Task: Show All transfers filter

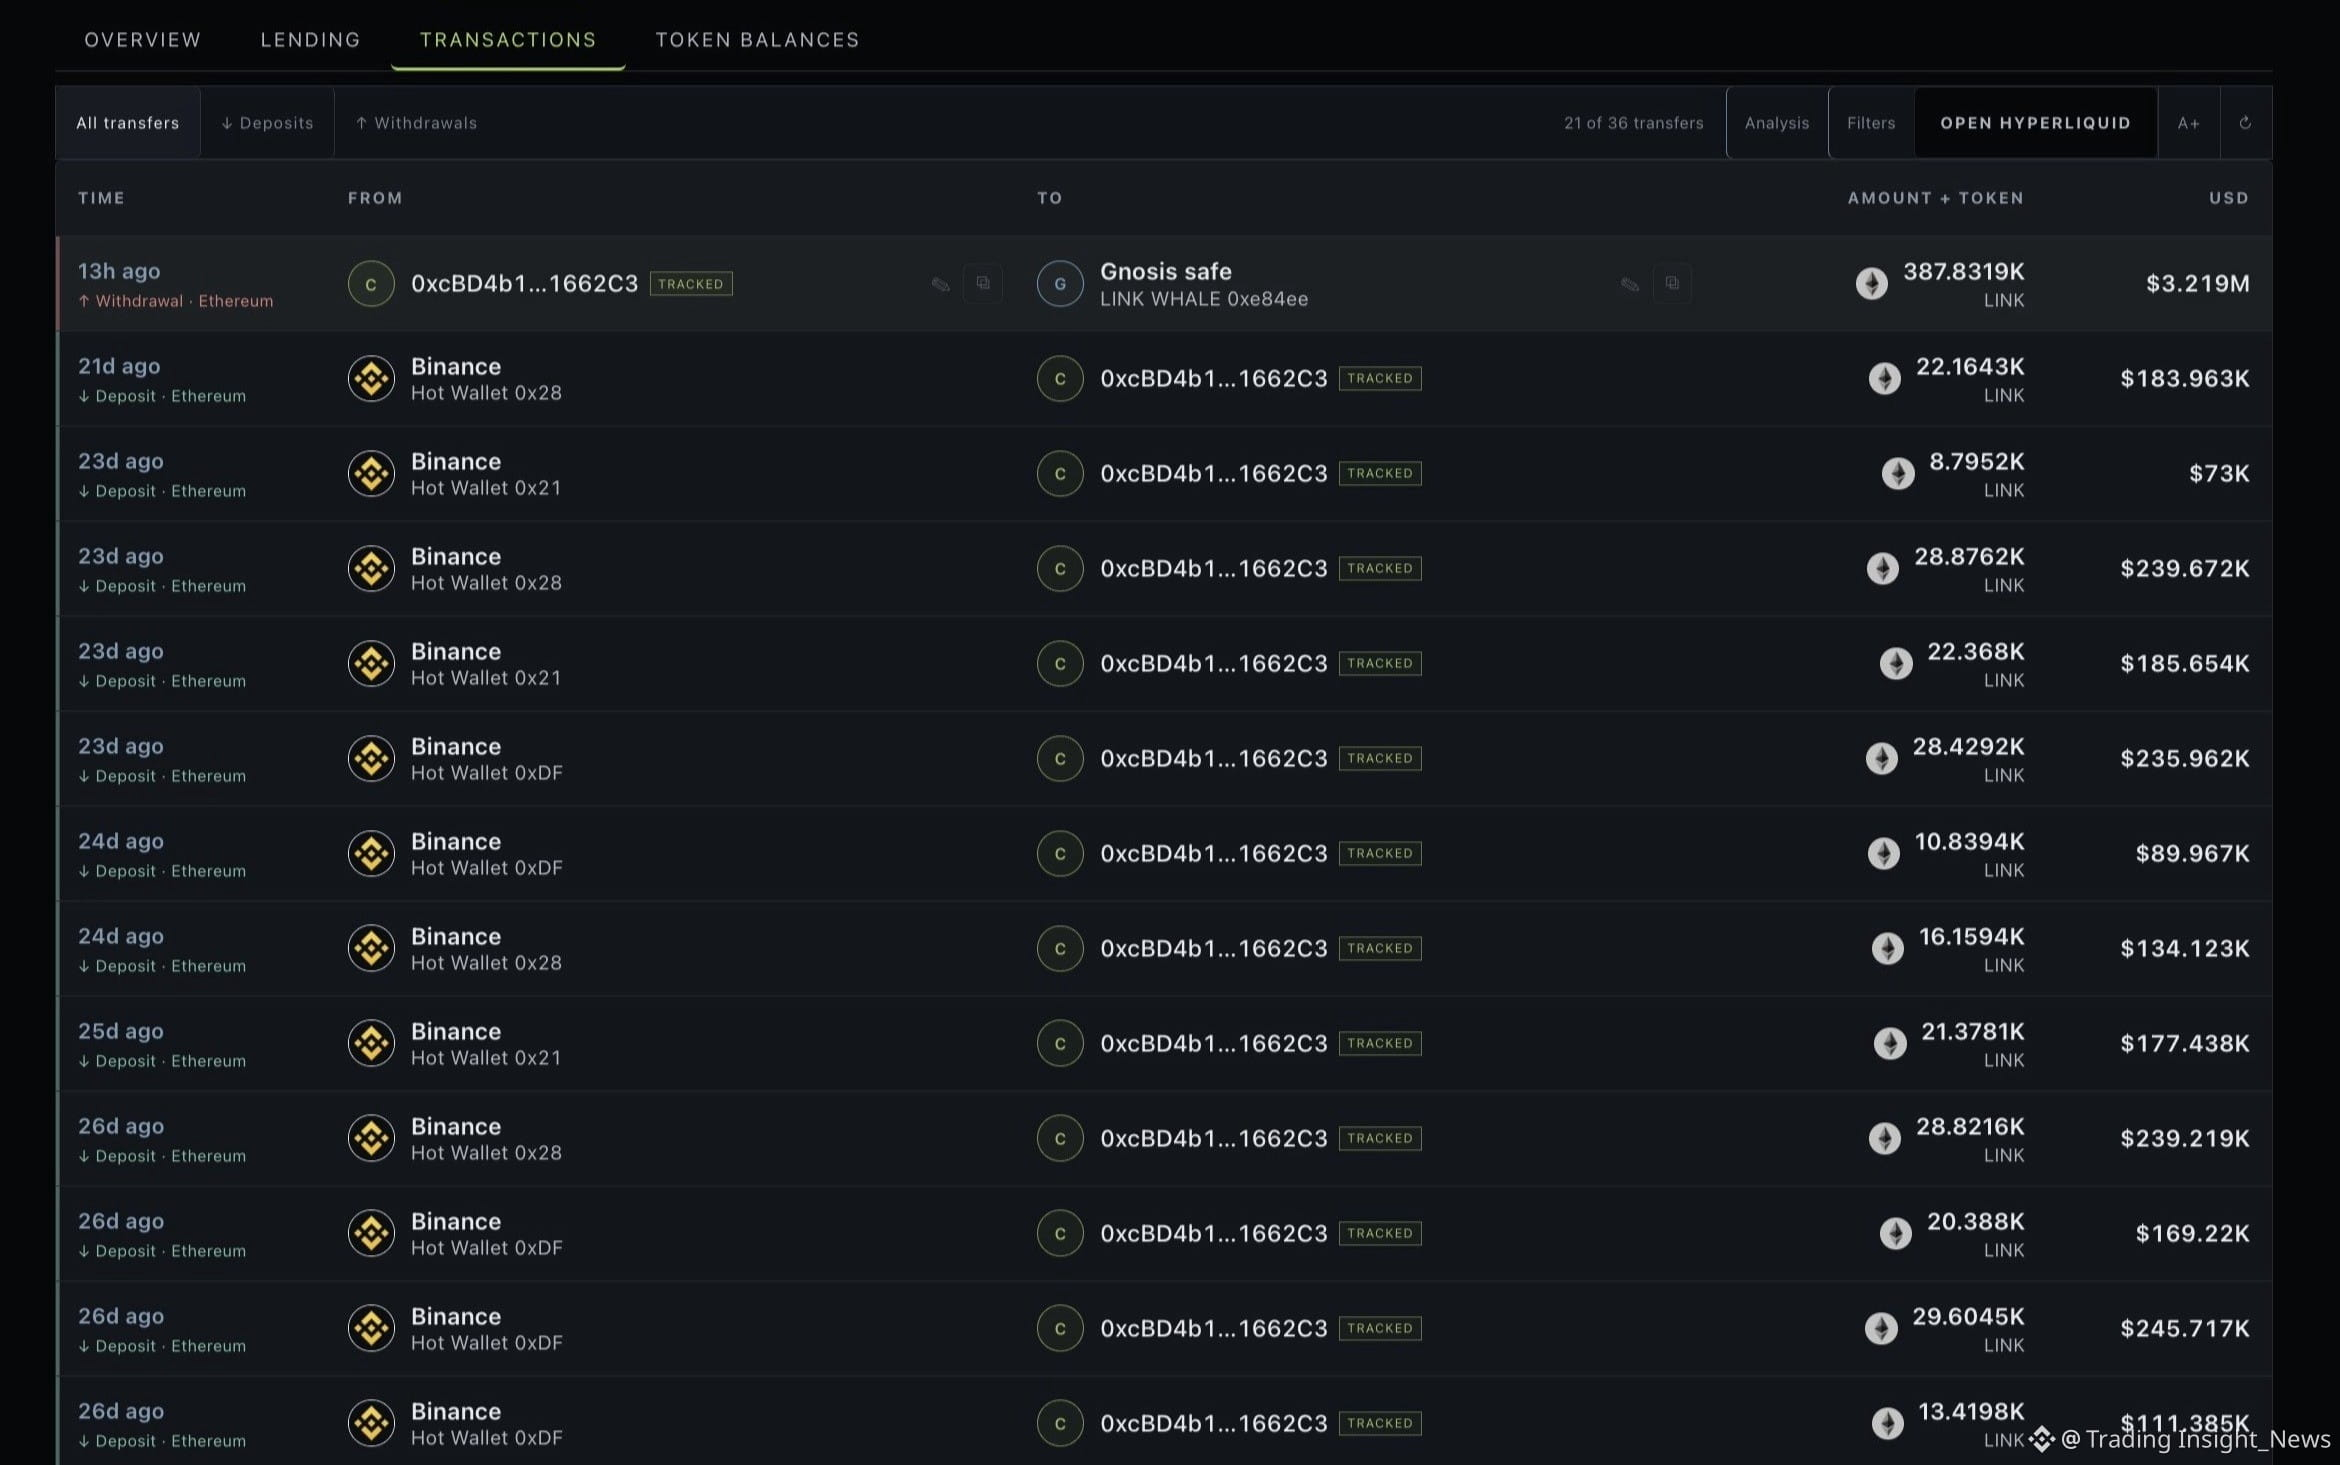Action: [128, 123]
